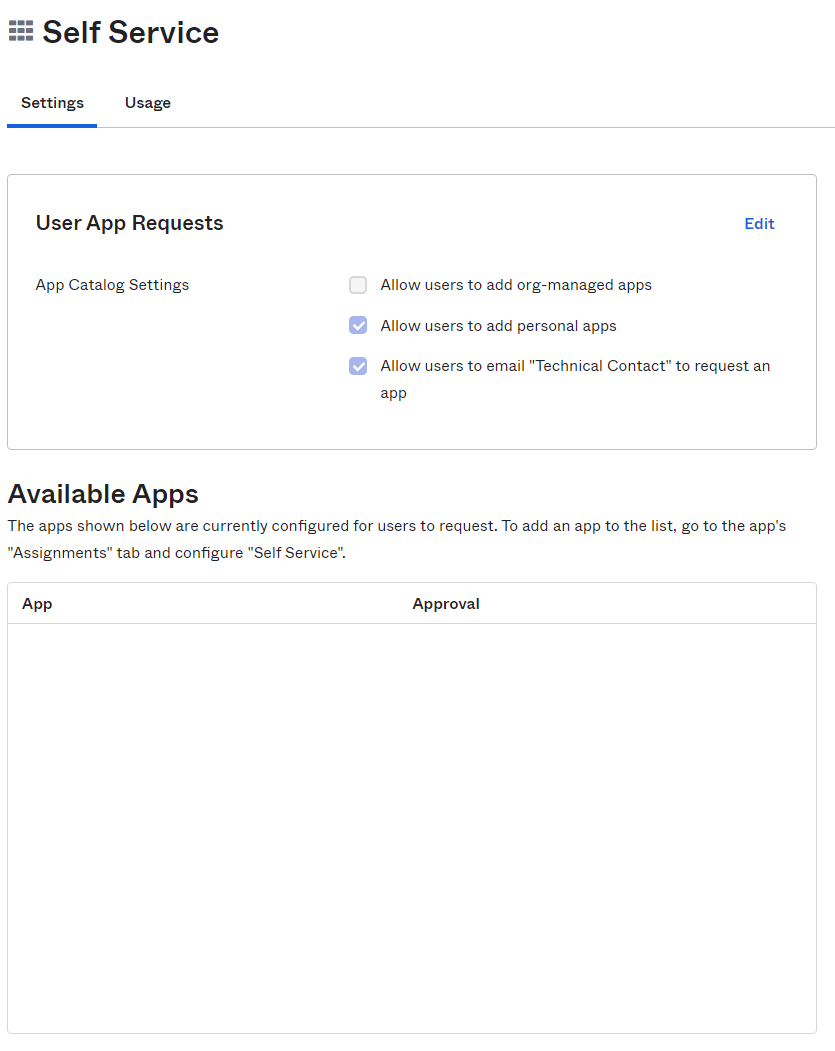Viewport: 835px width, 1051px height.
Task: Click the 'Allow users to add org-managed apps' label
Action: 516,285
